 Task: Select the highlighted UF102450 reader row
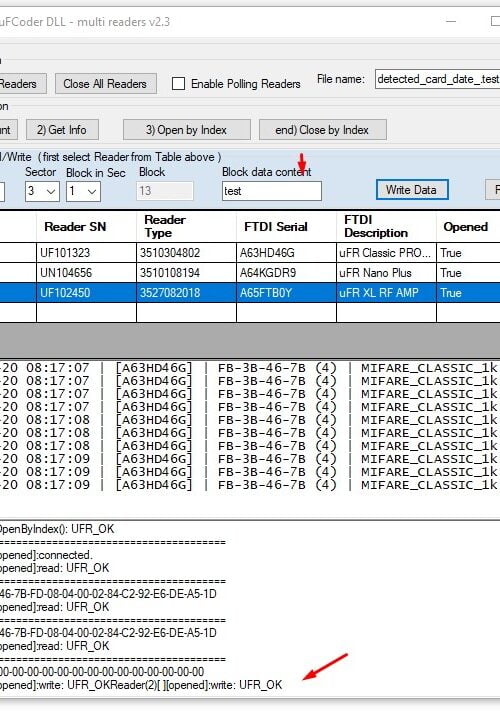250,292
